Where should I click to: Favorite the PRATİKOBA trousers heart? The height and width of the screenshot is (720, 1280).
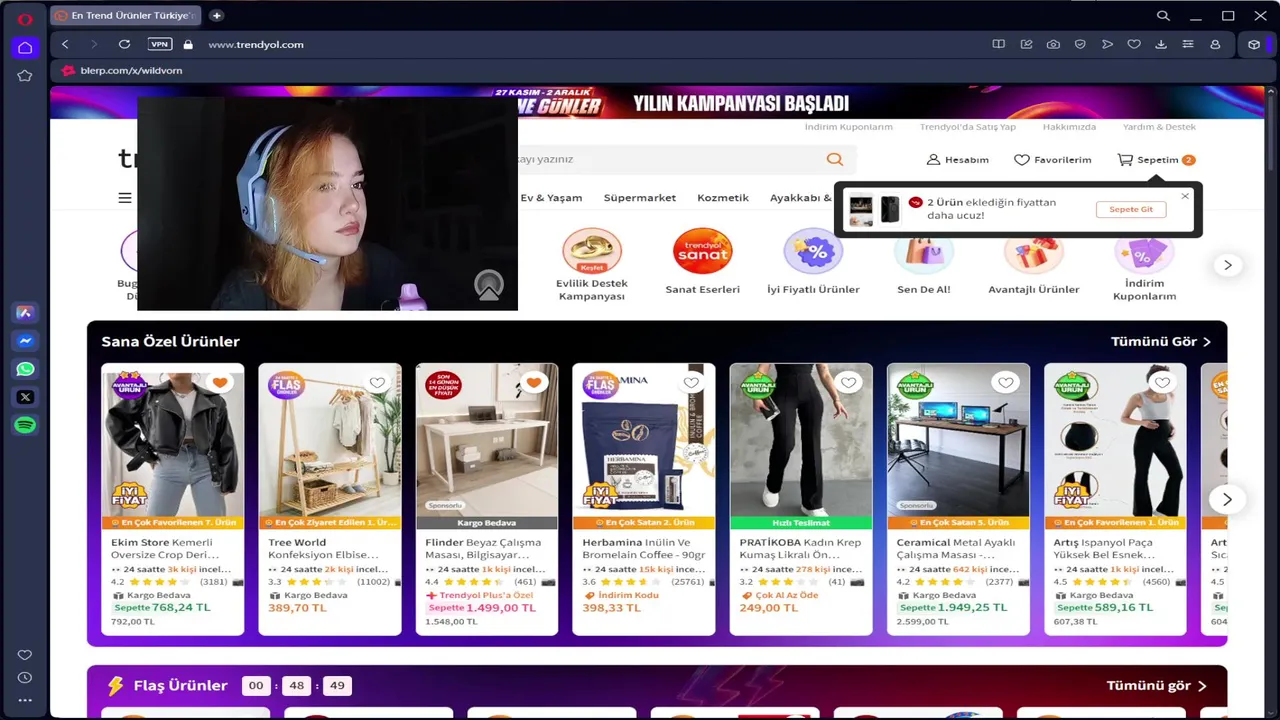pyautogui.click(x=848, y=382)
